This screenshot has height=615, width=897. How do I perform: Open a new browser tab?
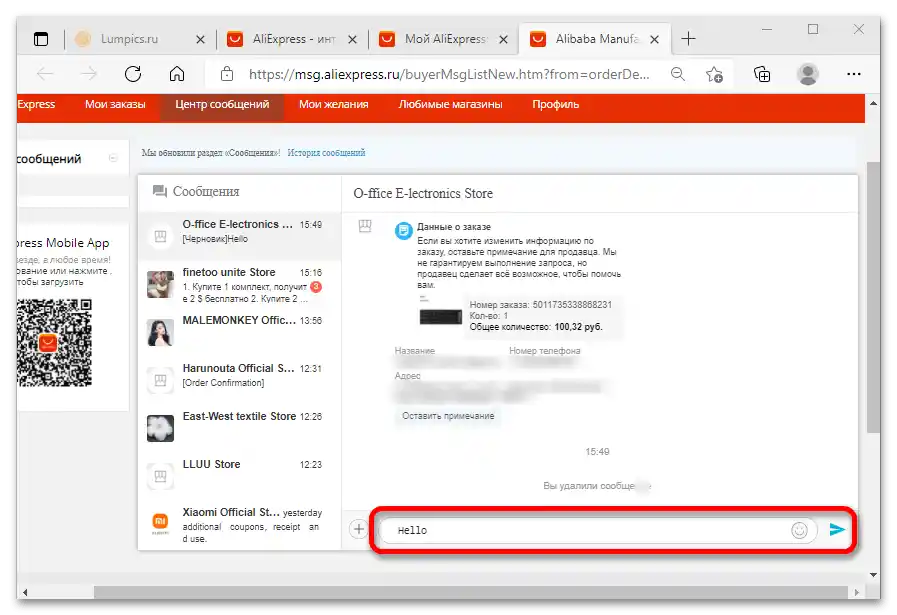point(688,39)
